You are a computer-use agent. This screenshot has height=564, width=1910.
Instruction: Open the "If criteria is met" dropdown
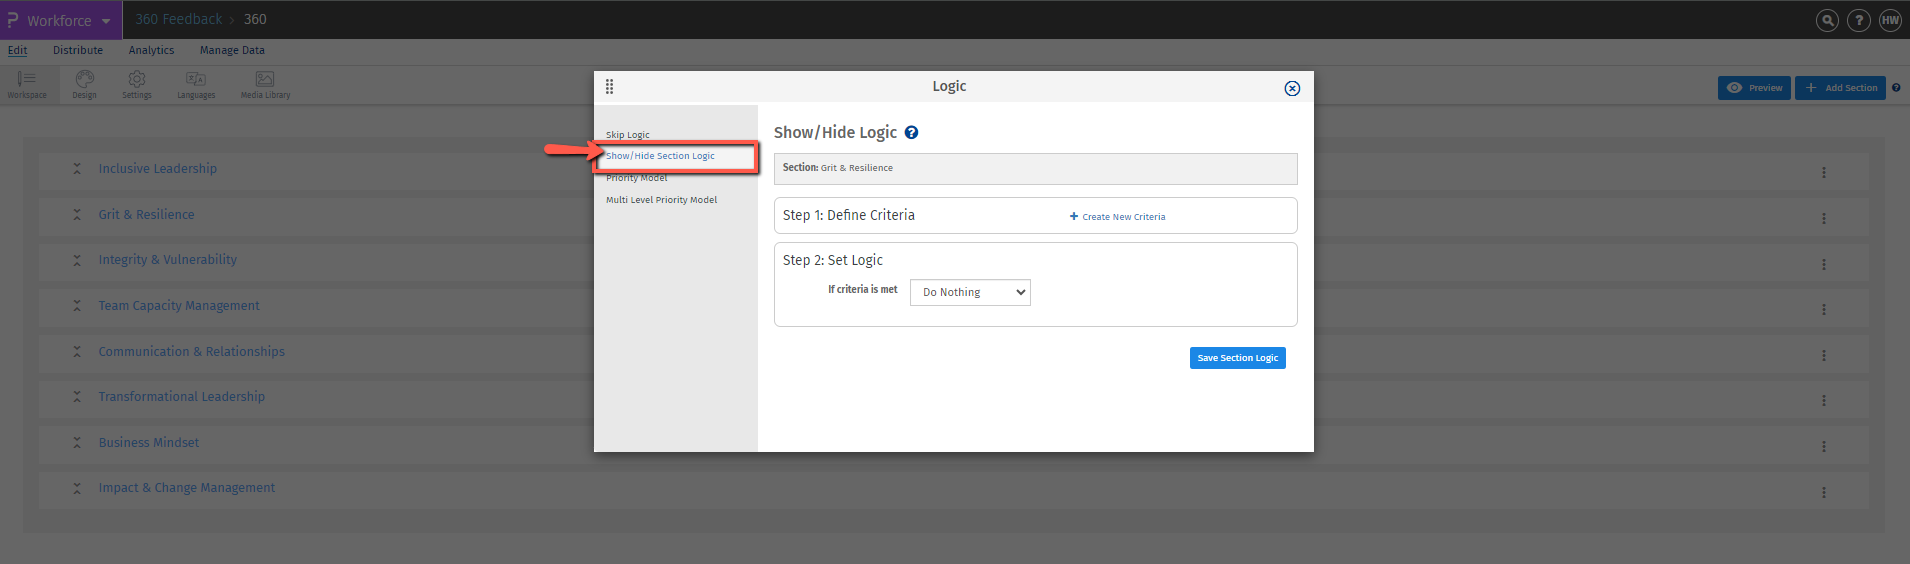click(970, 292)
